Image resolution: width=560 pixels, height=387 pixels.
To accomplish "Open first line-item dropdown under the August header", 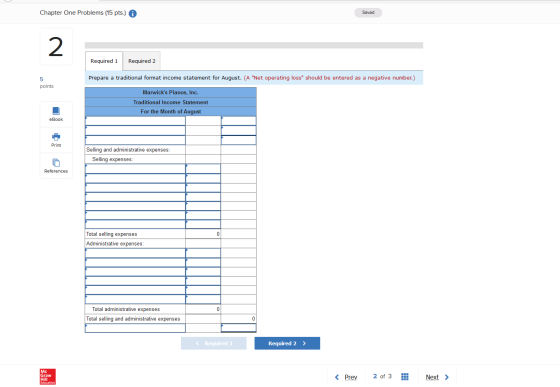I will point(135,121).
